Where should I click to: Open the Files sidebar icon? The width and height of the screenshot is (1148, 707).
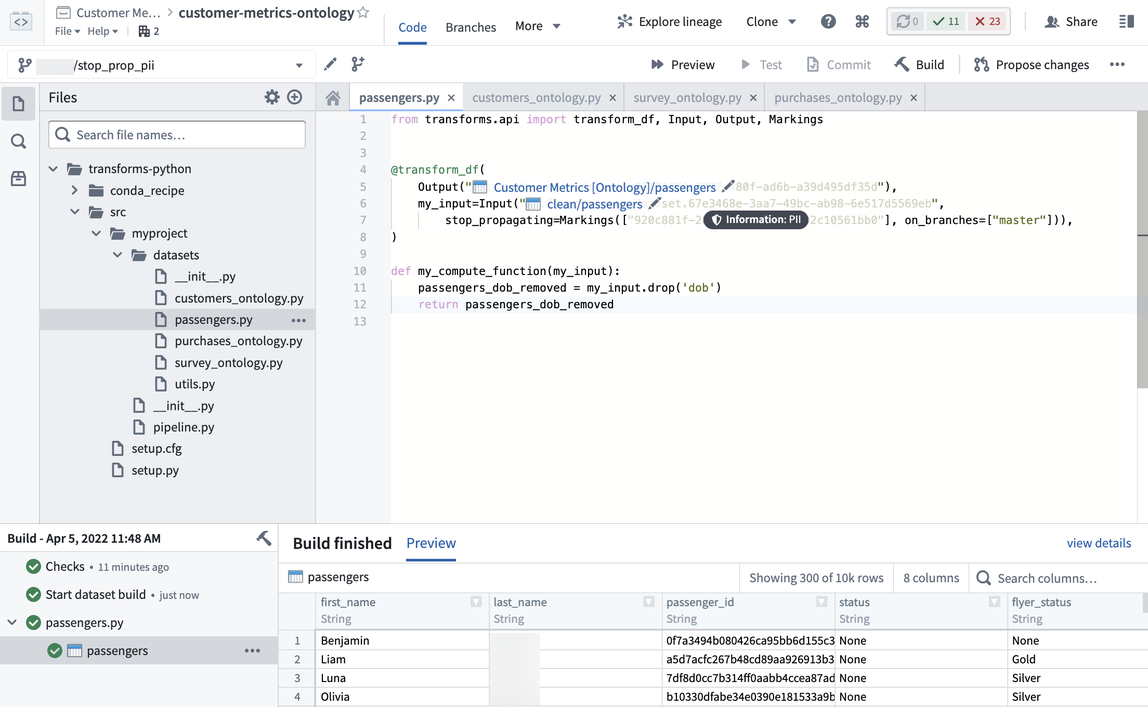[18, 104]
